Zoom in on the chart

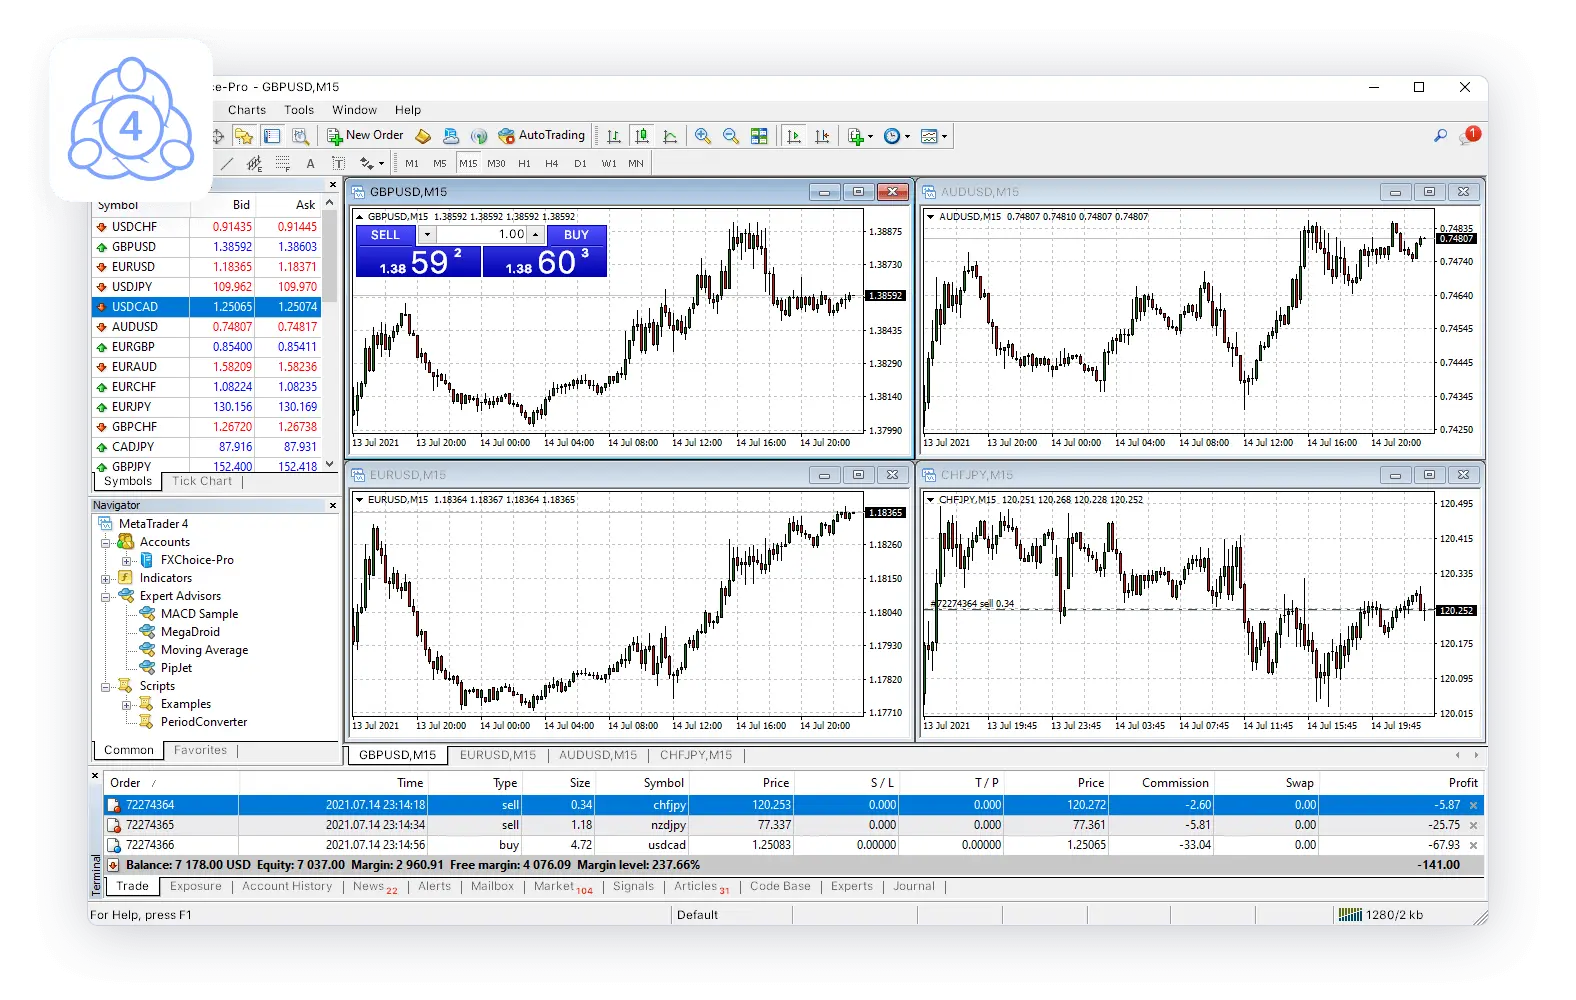tap(703, 136)
